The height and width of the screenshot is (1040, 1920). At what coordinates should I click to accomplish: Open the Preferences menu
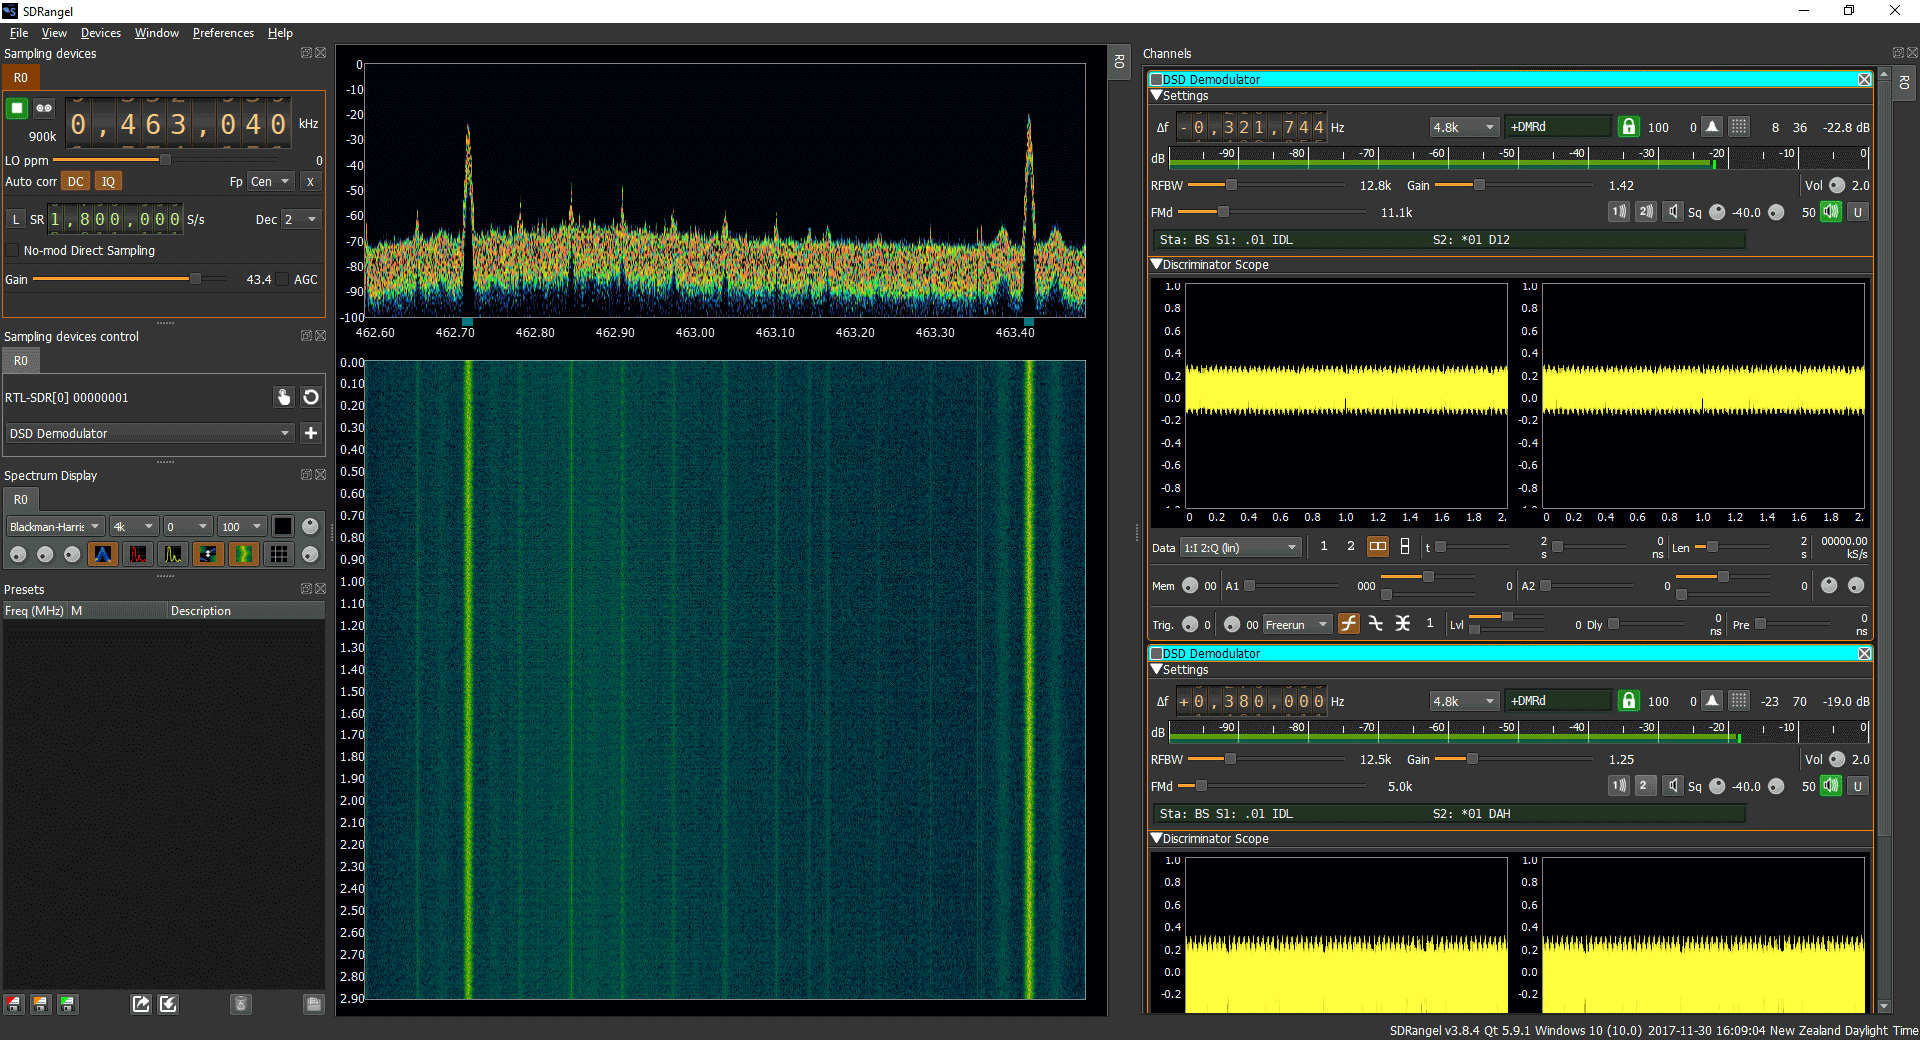click(x=223, y=33)
